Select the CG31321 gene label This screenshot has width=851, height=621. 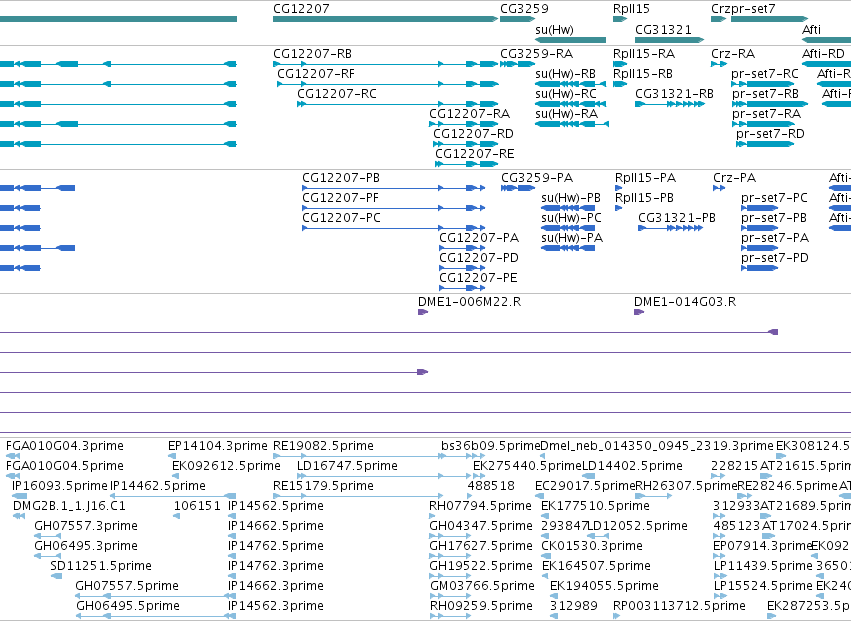(x=663, y=30)
